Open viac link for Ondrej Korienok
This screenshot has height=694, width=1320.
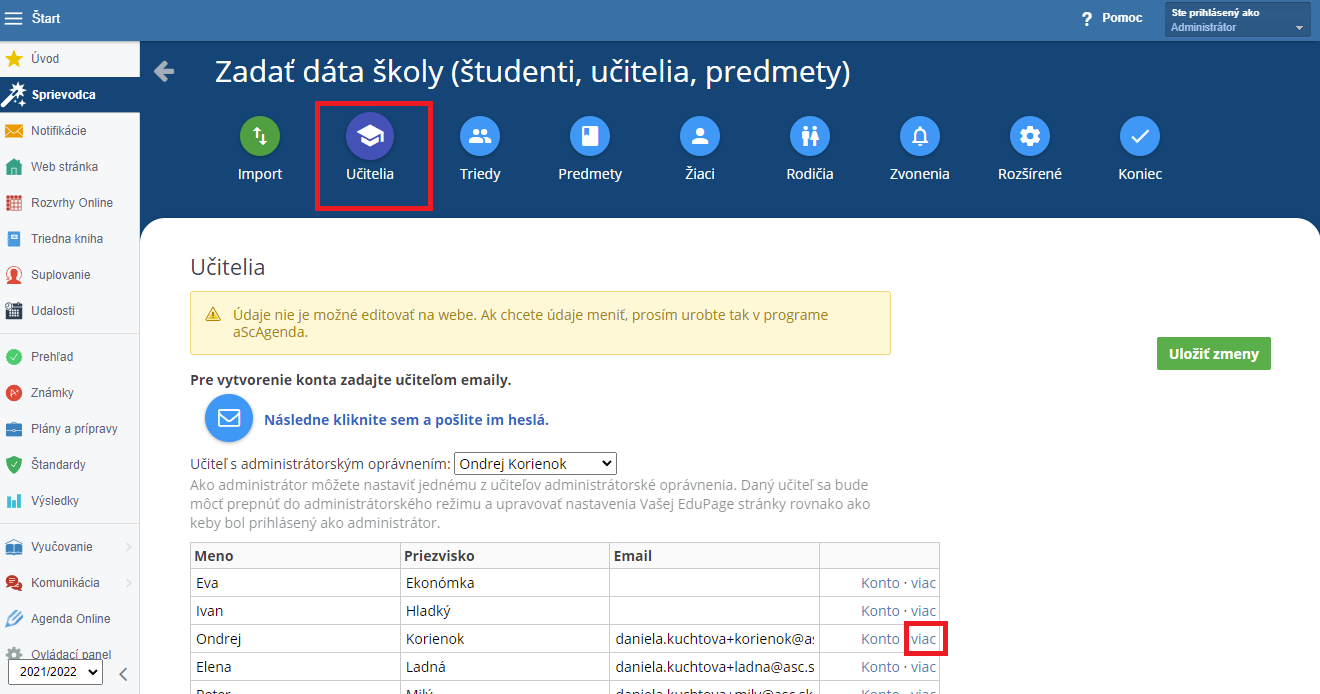click(923, 639)
